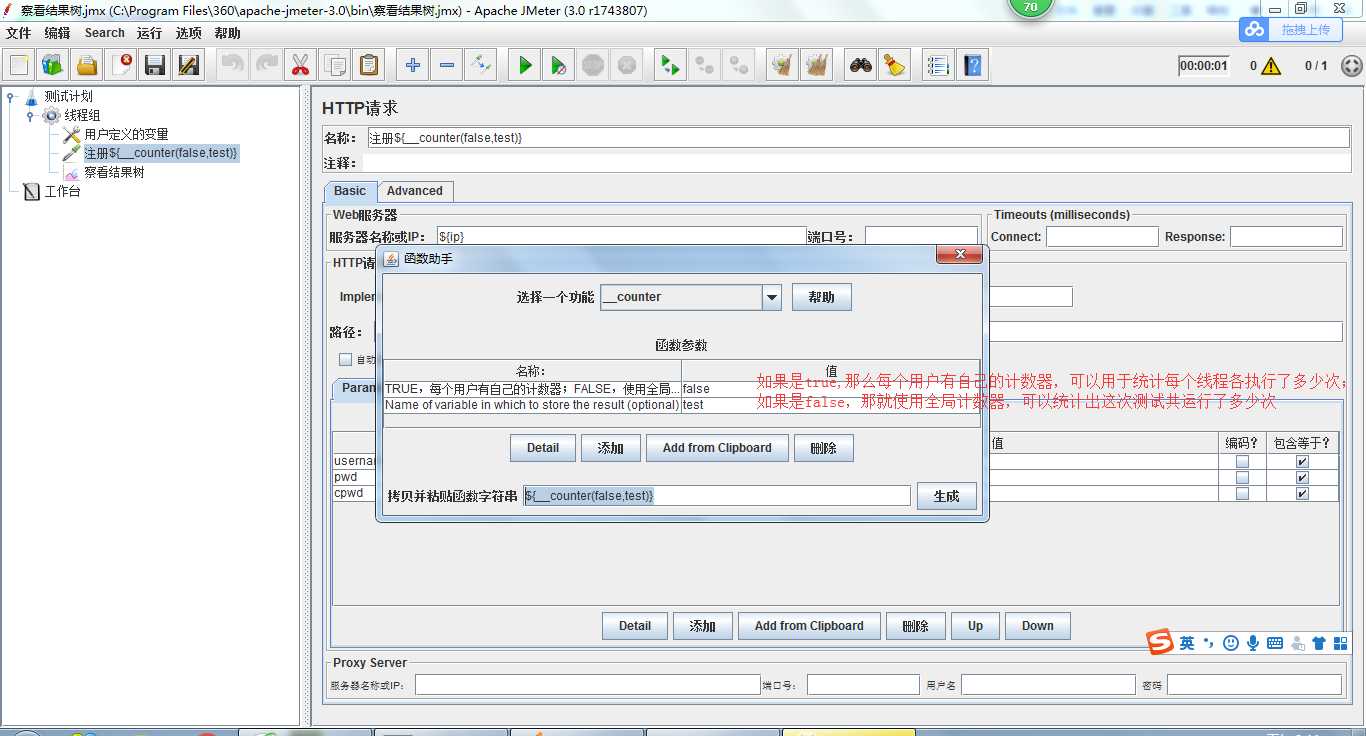
Task: Uncheck 包含等于? in username row
Action: tap(1302, 462)
